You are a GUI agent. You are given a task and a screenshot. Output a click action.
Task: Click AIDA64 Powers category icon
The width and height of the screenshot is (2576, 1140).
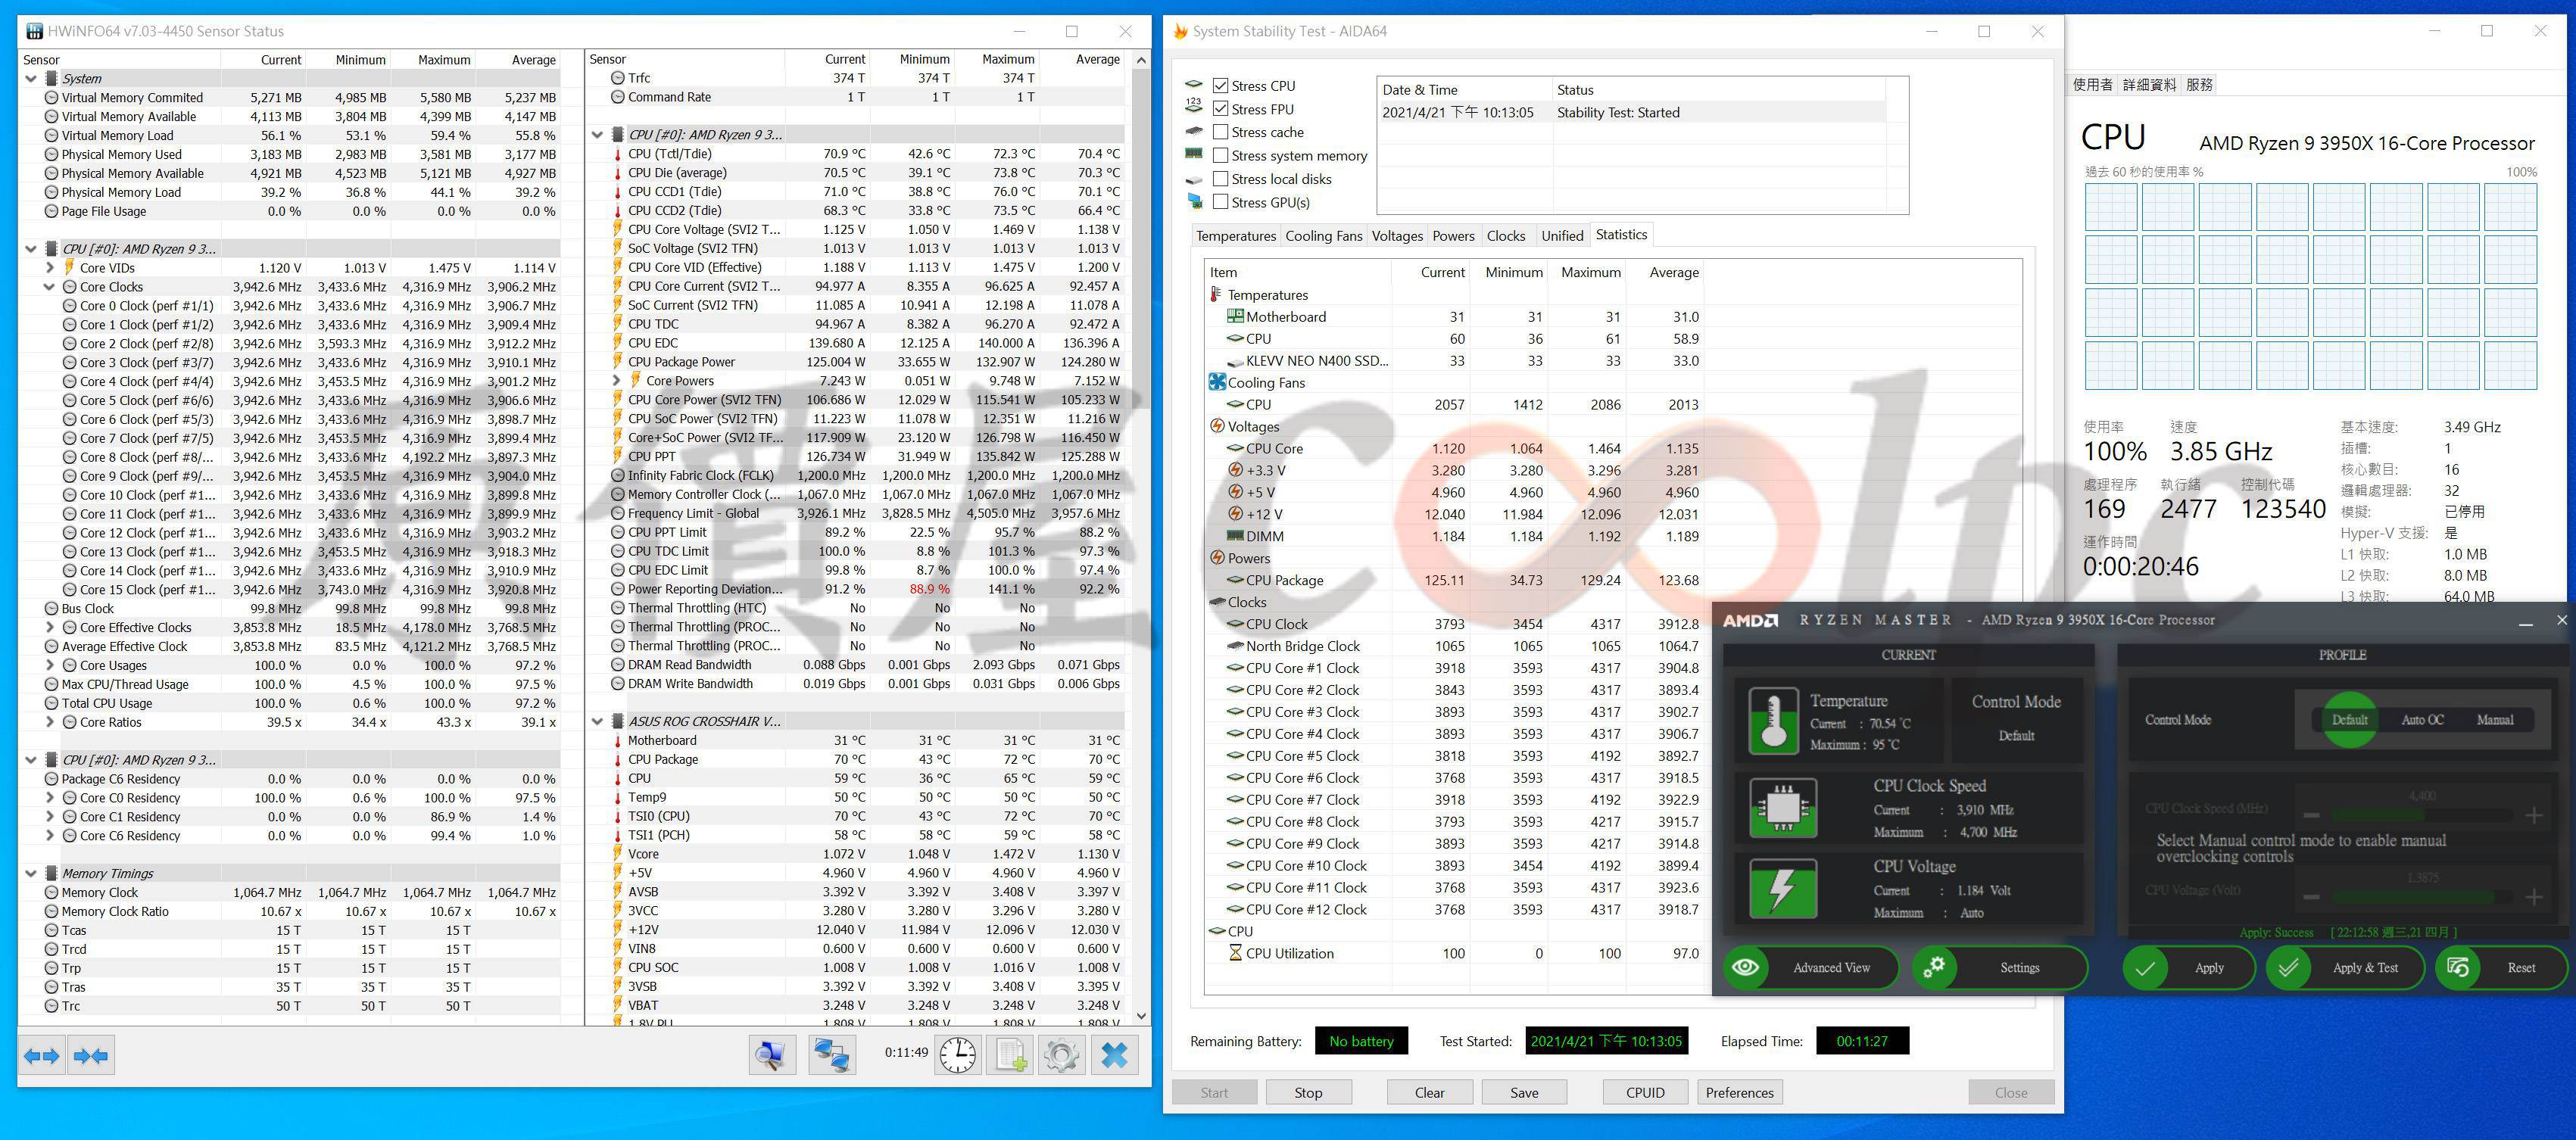click(1217, 558)
